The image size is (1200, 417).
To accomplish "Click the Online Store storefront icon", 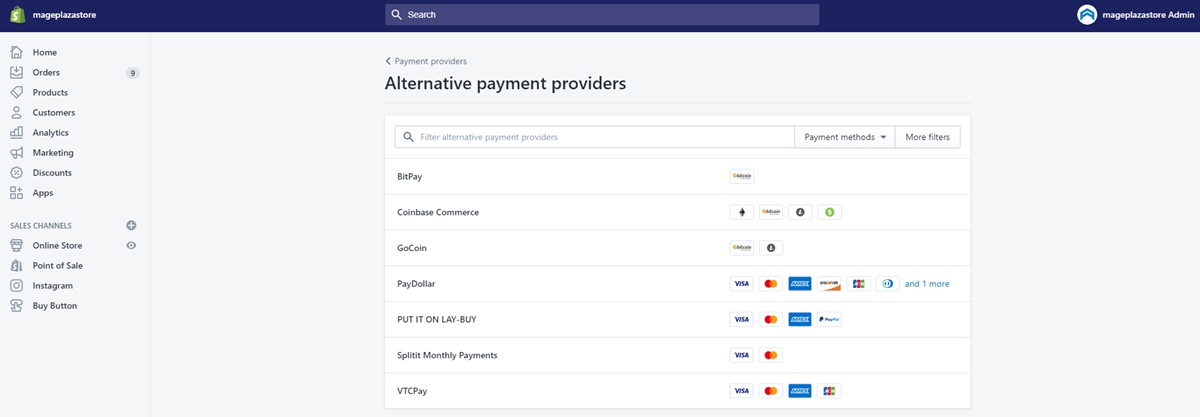I will [x=16, y=245].
